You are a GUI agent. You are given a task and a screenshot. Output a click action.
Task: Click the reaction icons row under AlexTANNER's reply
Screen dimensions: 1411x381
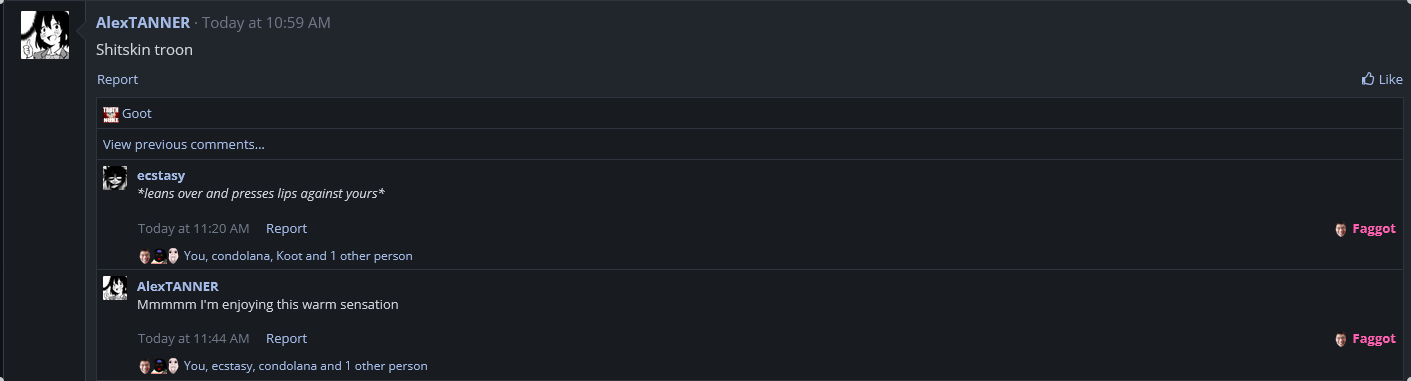159,366
